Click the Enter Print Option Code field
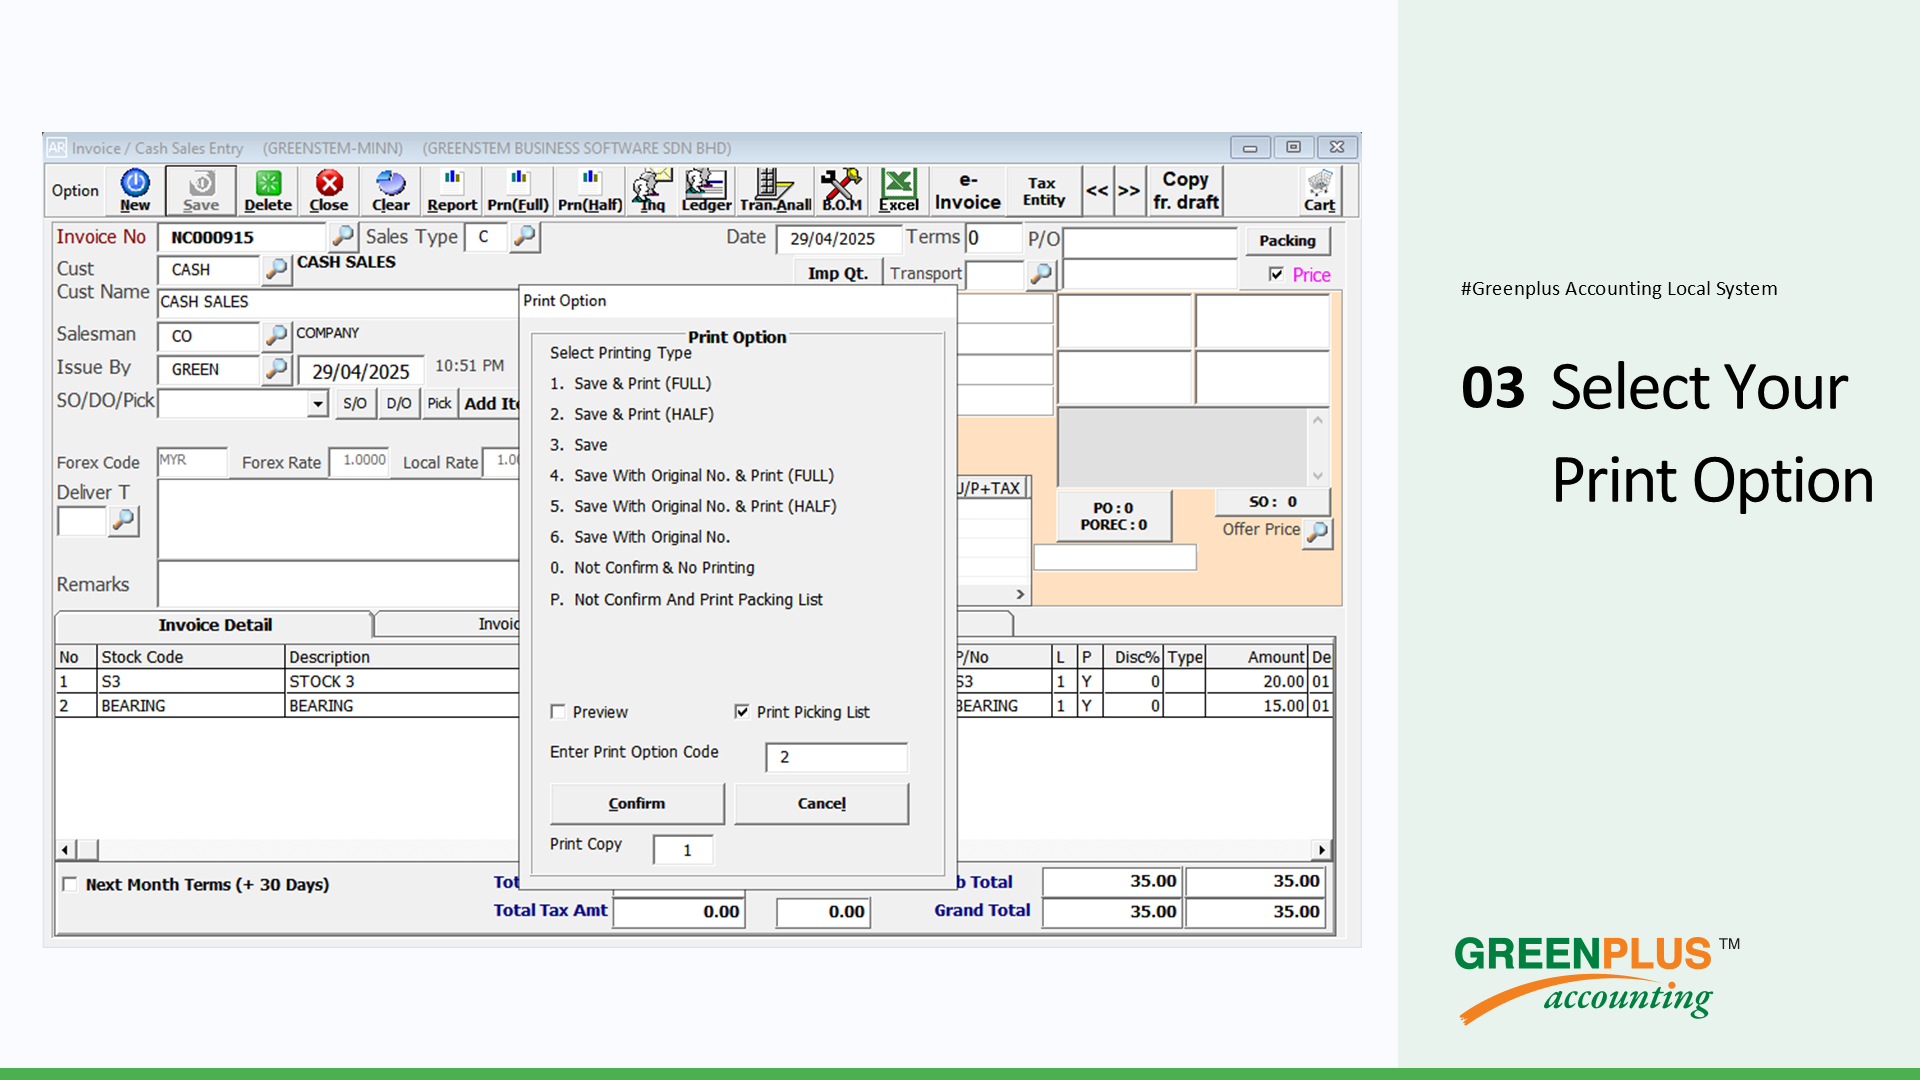This screenshot has height=1080, width=1920. point(836,757)
